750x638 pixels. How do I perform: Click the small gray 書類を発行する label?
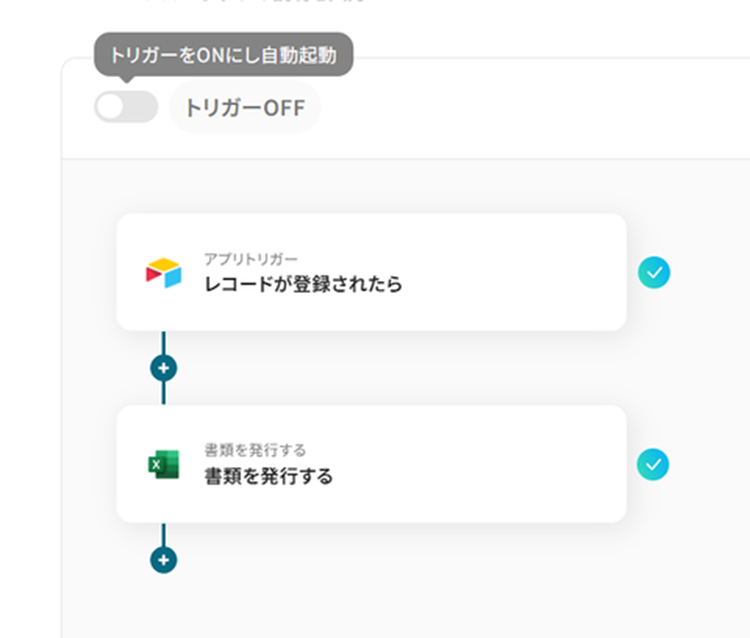255,450
